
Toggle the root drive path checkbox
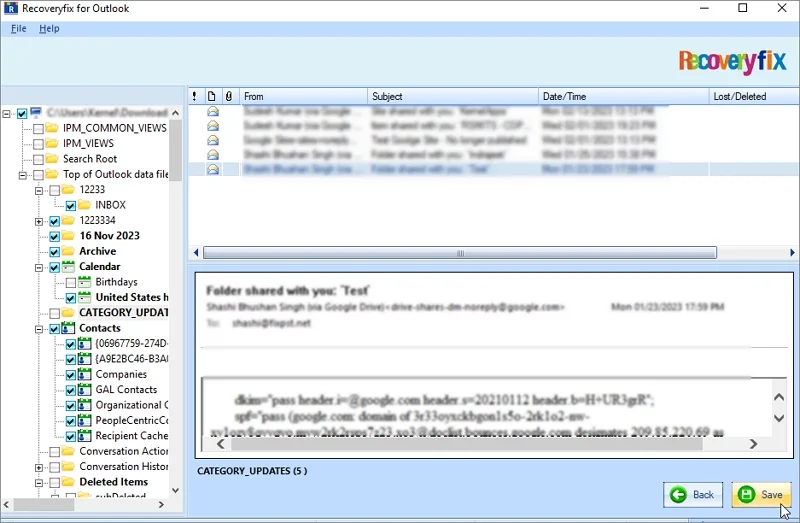[x=22, y=113]
